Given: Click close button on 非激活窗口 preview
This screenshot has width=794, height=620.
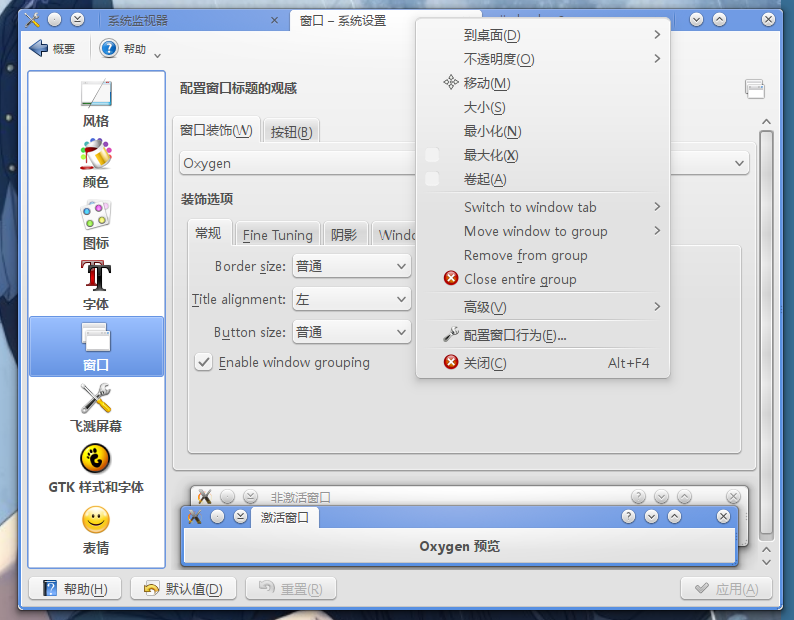Looking at the screenshot, I should [x=733, y=496].
